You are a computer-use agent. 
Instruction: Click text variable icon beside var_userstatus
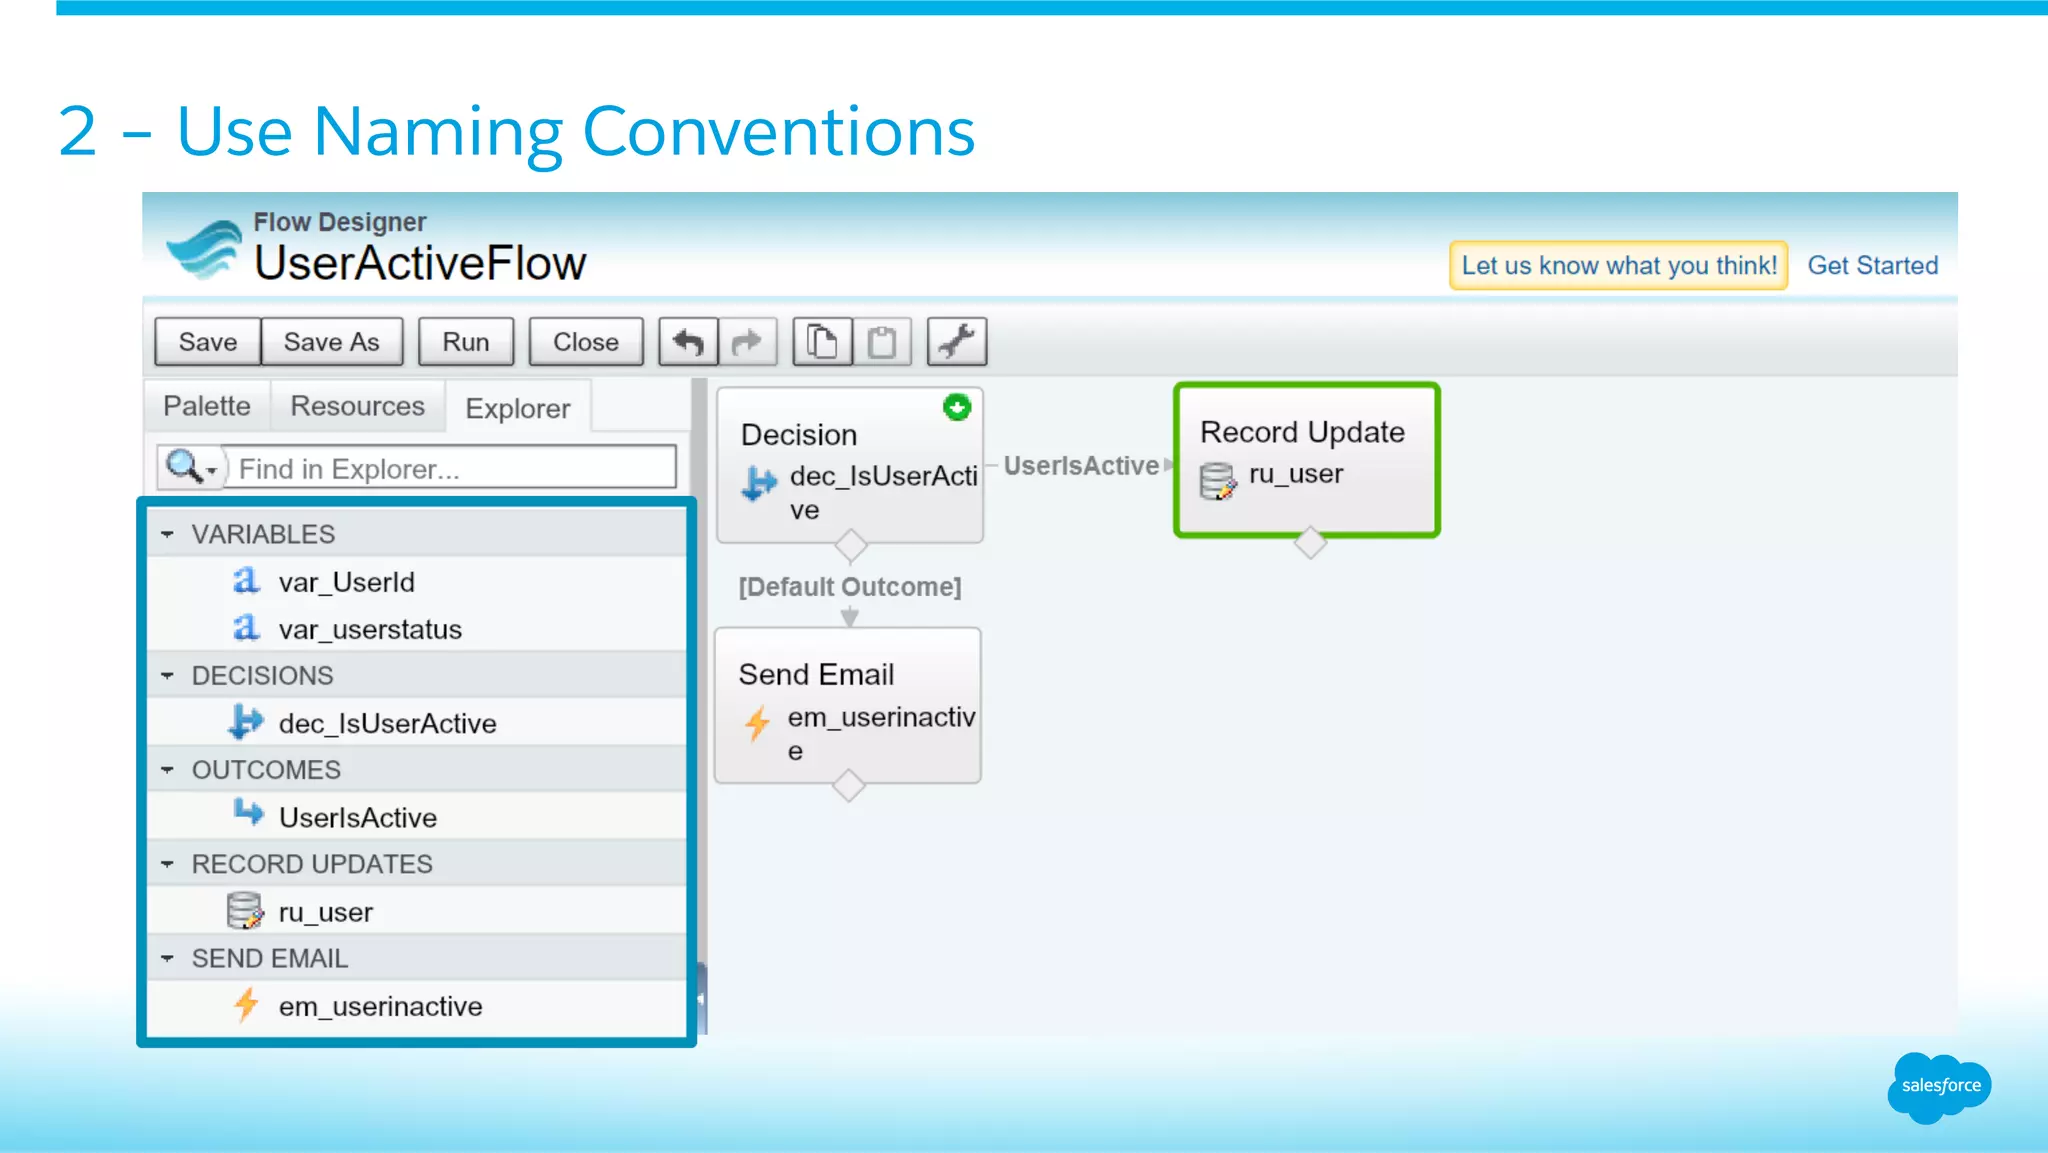click(246, 627)
